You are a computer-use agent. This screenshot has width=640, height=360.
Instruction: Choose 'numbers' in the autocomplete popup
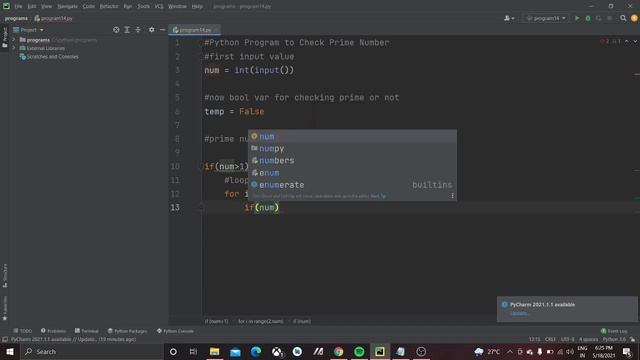pyautogui.click(x=352, y=160)
